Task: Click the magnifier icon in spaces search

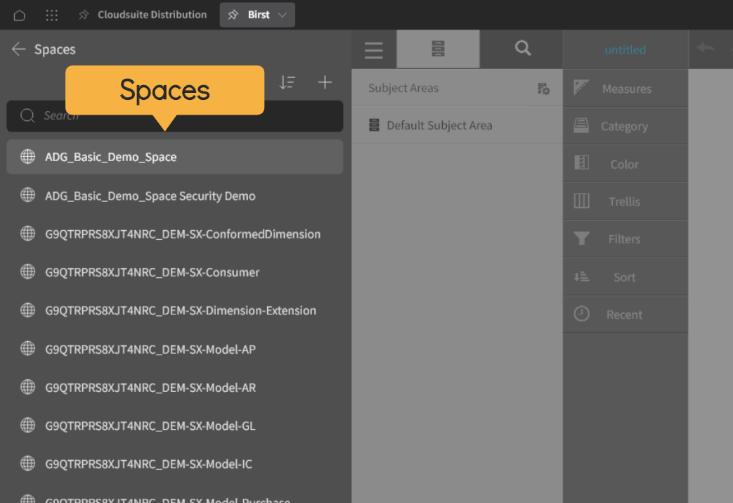Action: pyautogui.click(x=28, y=115)
